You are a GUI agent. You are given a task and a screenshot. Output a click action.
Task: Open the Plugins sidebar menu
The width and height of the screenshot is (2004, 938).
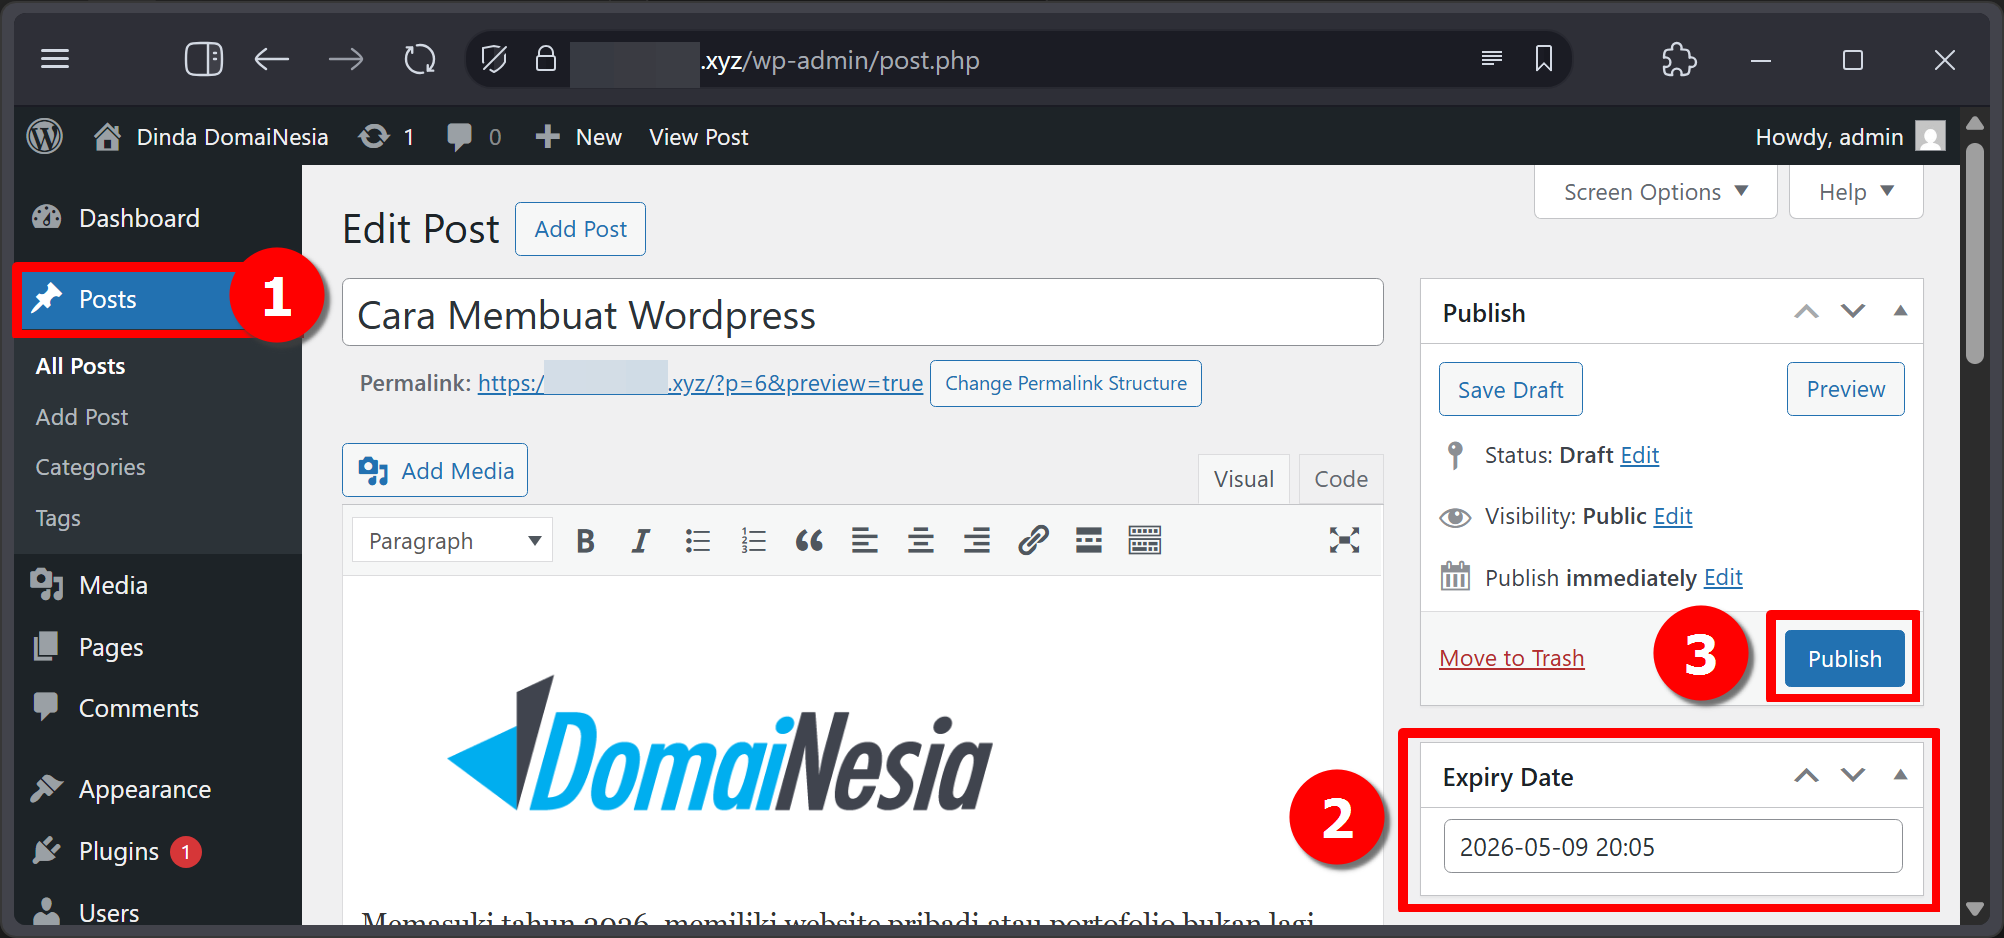click(119, 851)
